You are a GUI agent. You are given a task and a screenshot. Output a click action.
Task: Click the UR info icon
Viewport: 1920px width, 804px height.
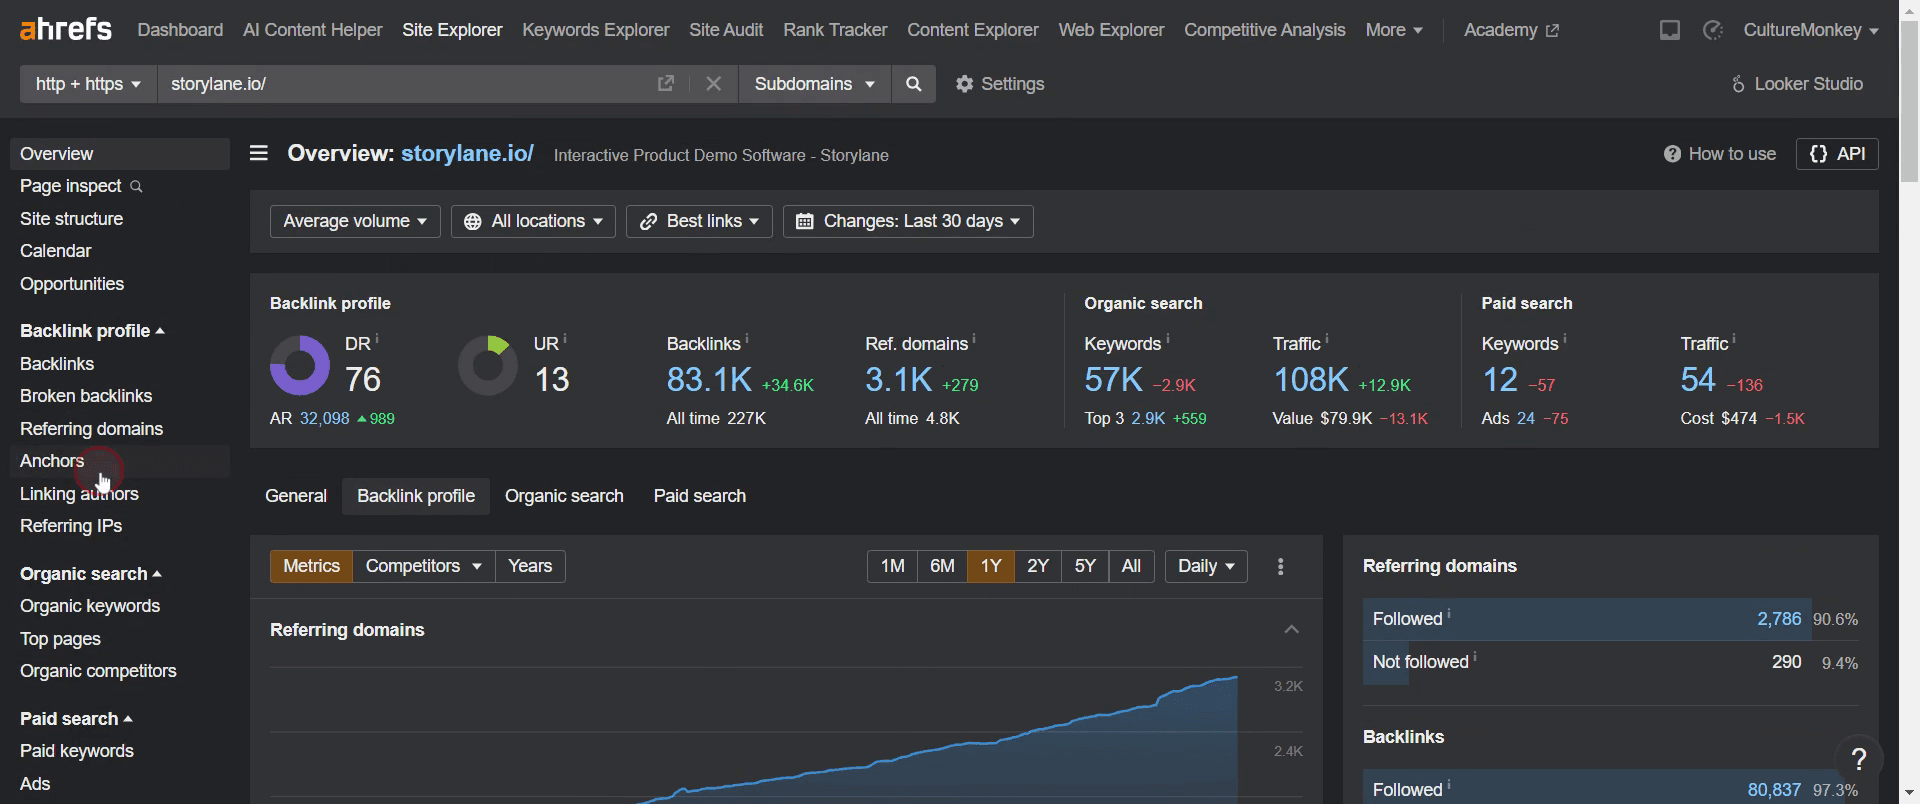click(565, 338)
